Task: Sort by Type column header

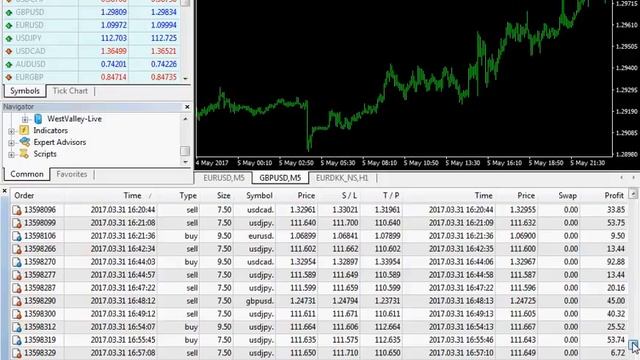Action: pos(188,196)
